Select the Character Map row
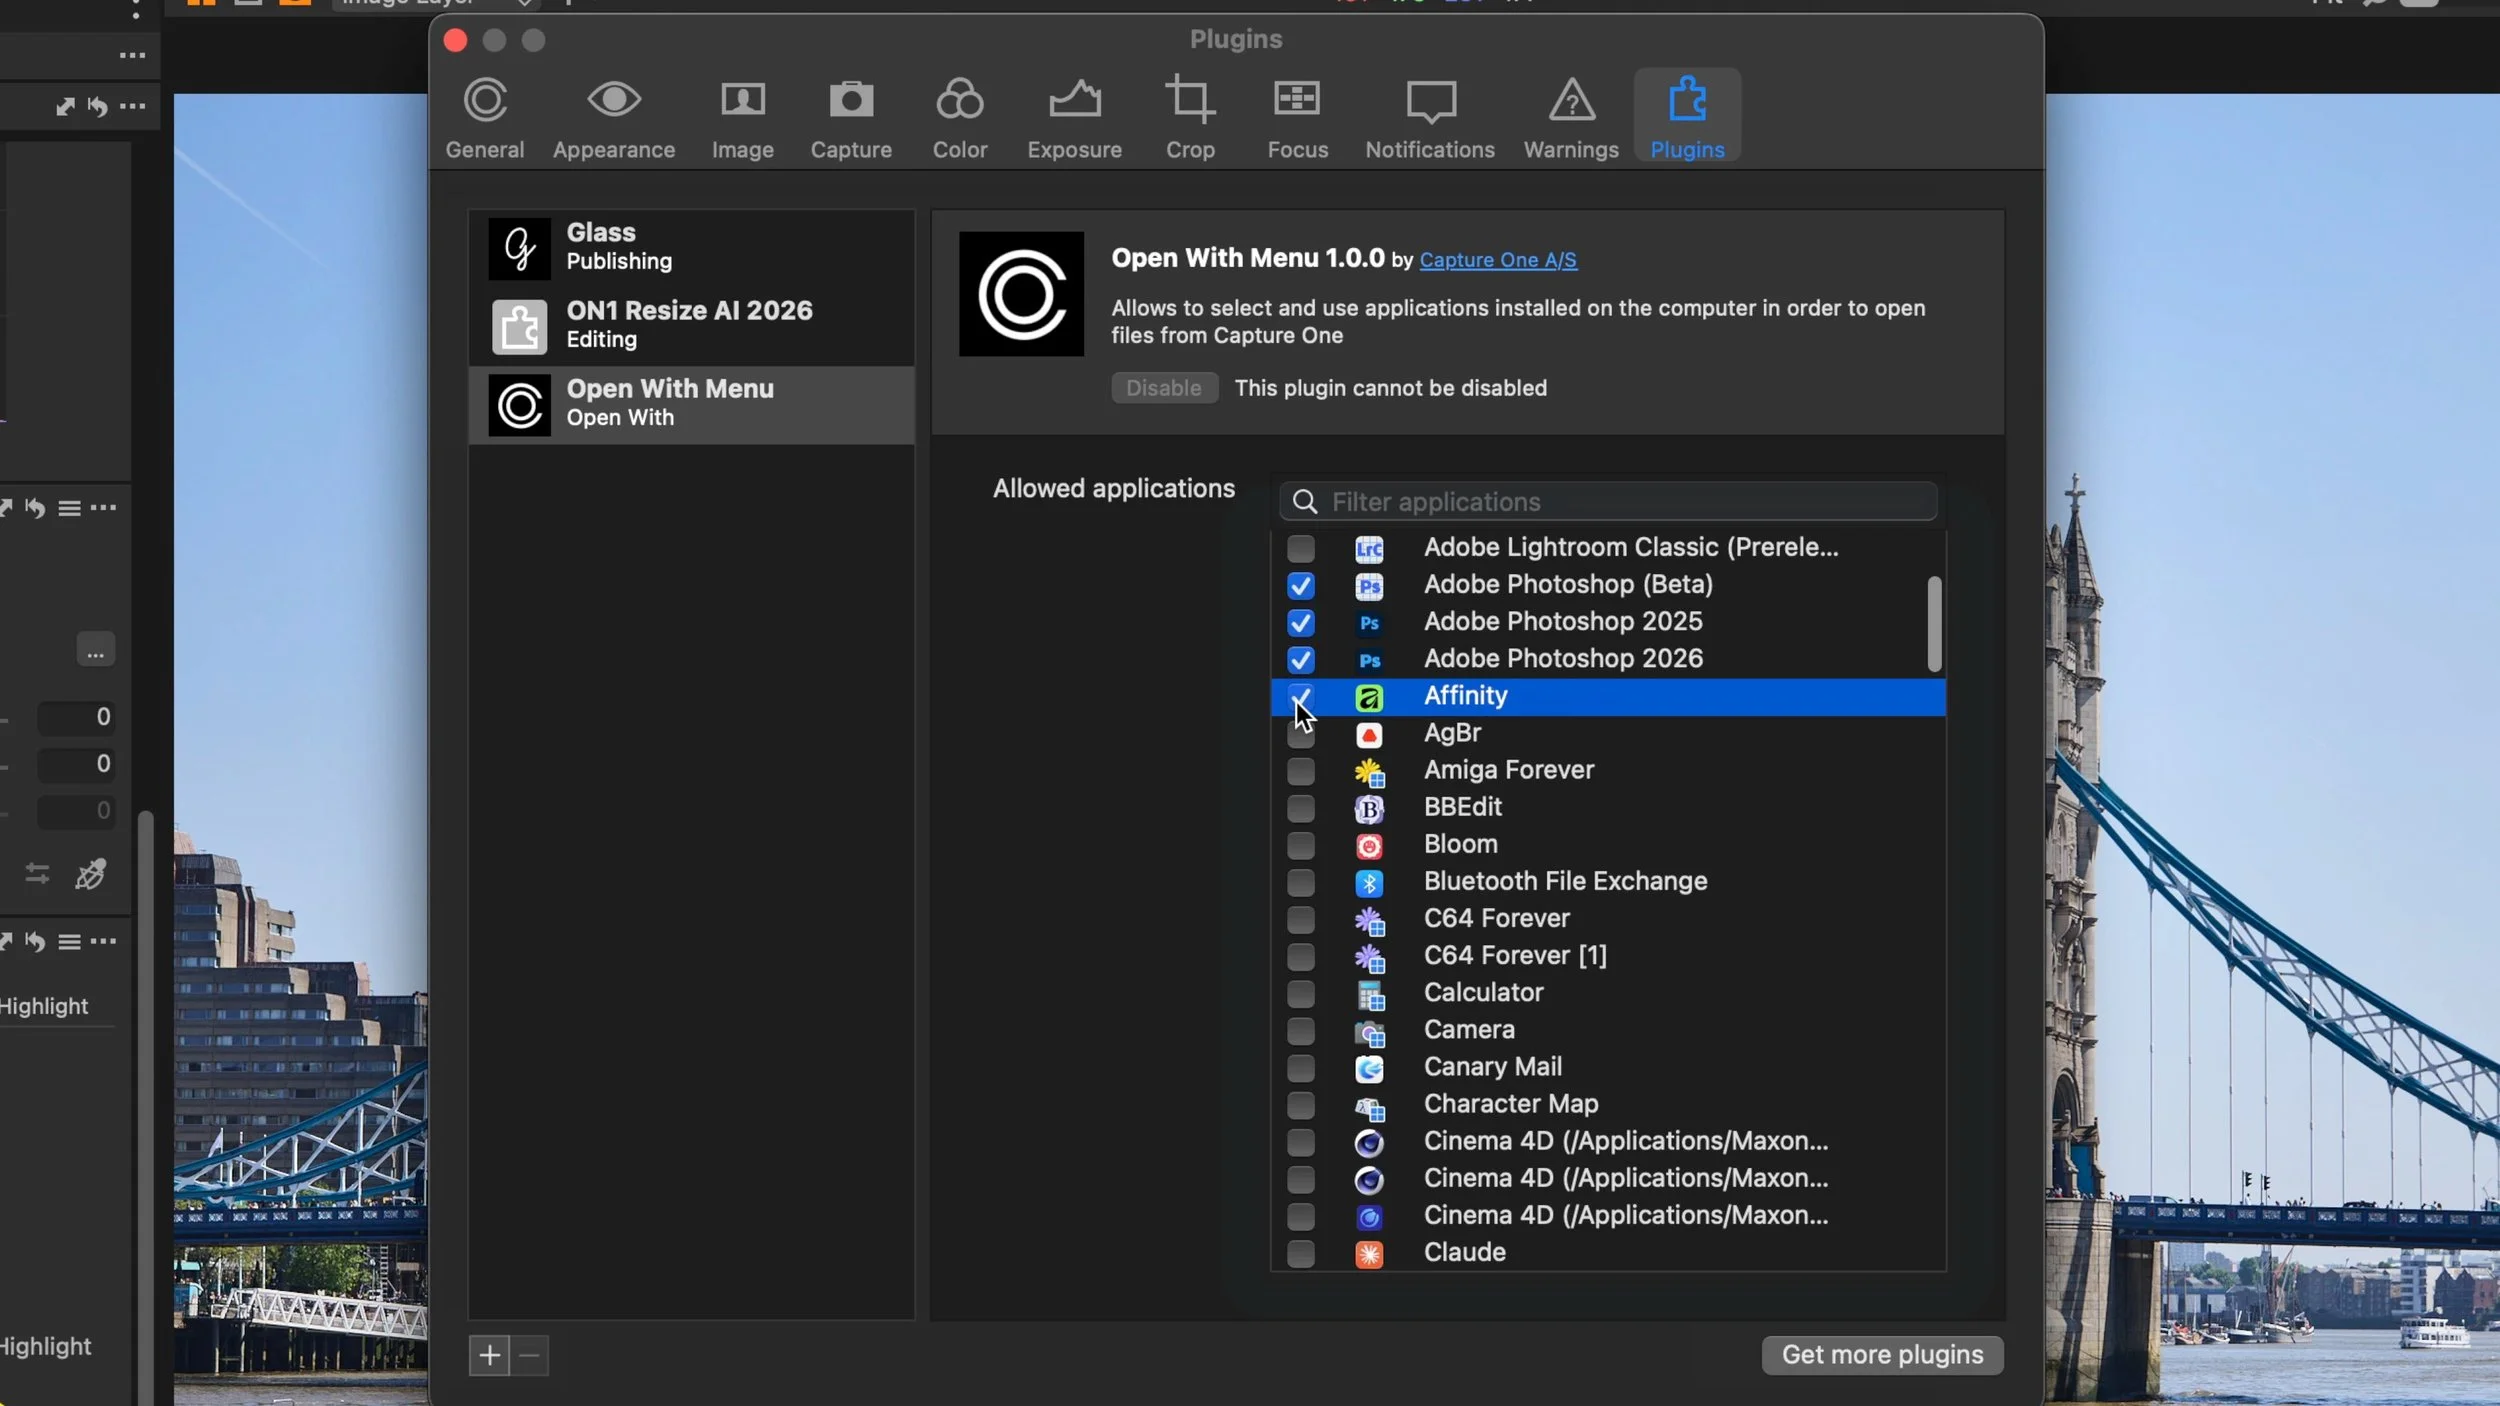This screenshot has width=2500, height=1406. click(x=1609, y=1104)
